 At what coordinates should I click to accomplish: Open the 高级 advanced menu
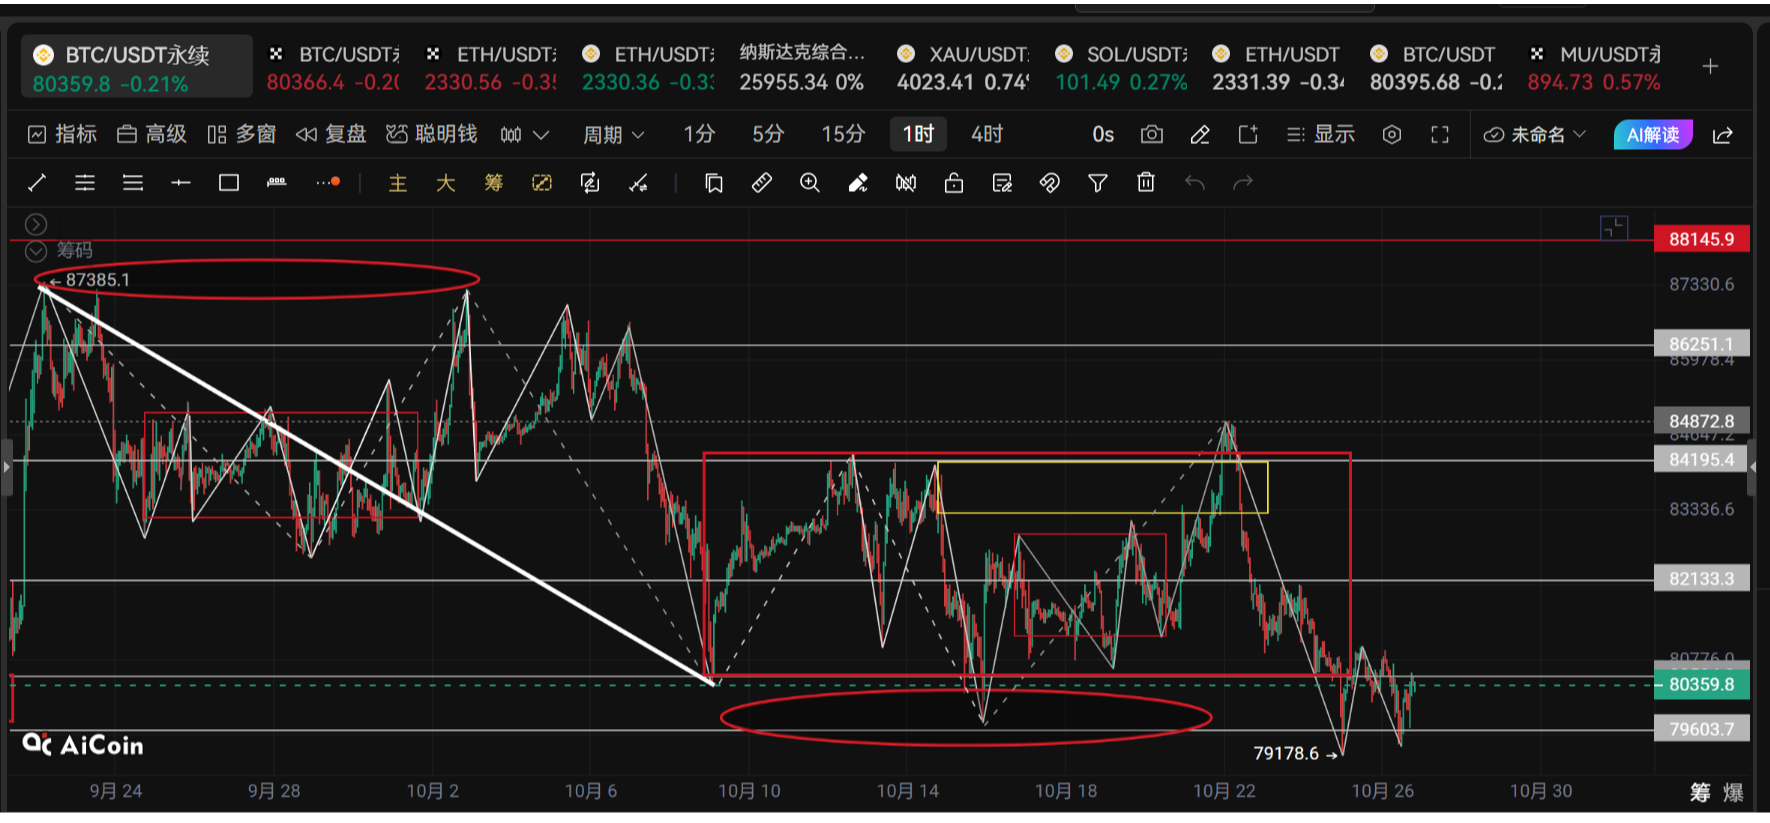coord(152,134)
